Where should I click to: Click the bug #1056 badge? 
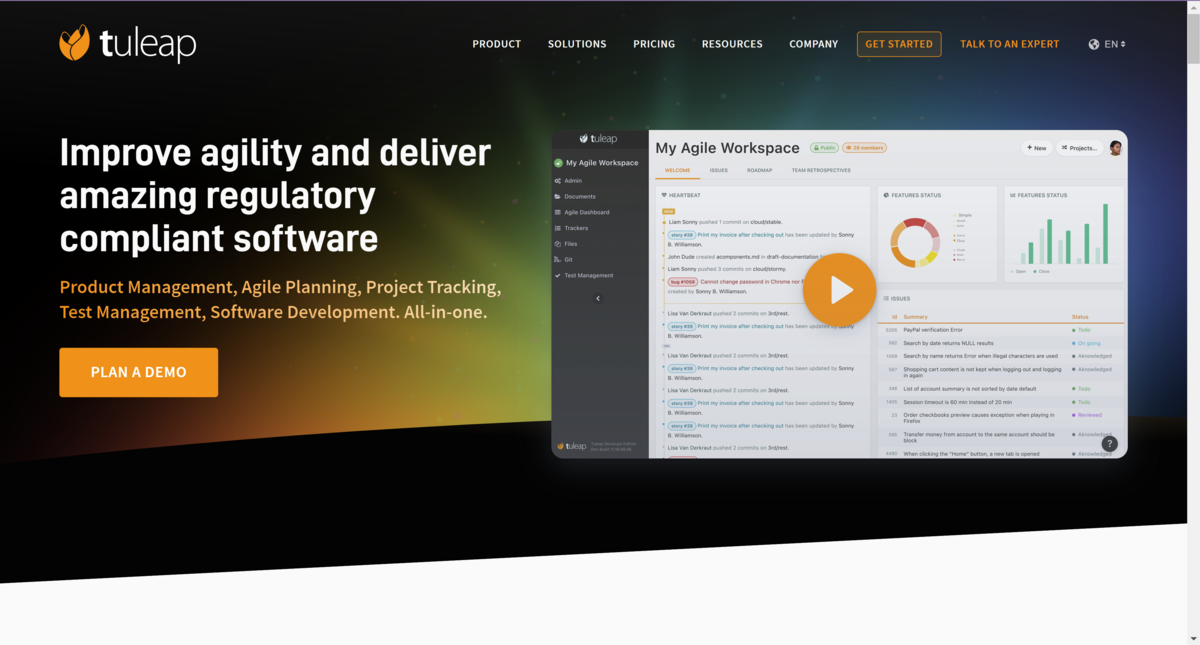[x=683, y=282]
